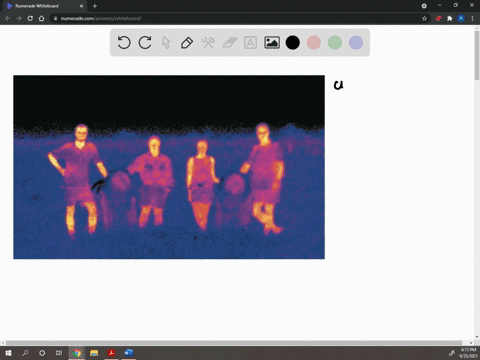Screen dimensions: 480x360
Task: Select the eraser tool
Action: [230, 43]
